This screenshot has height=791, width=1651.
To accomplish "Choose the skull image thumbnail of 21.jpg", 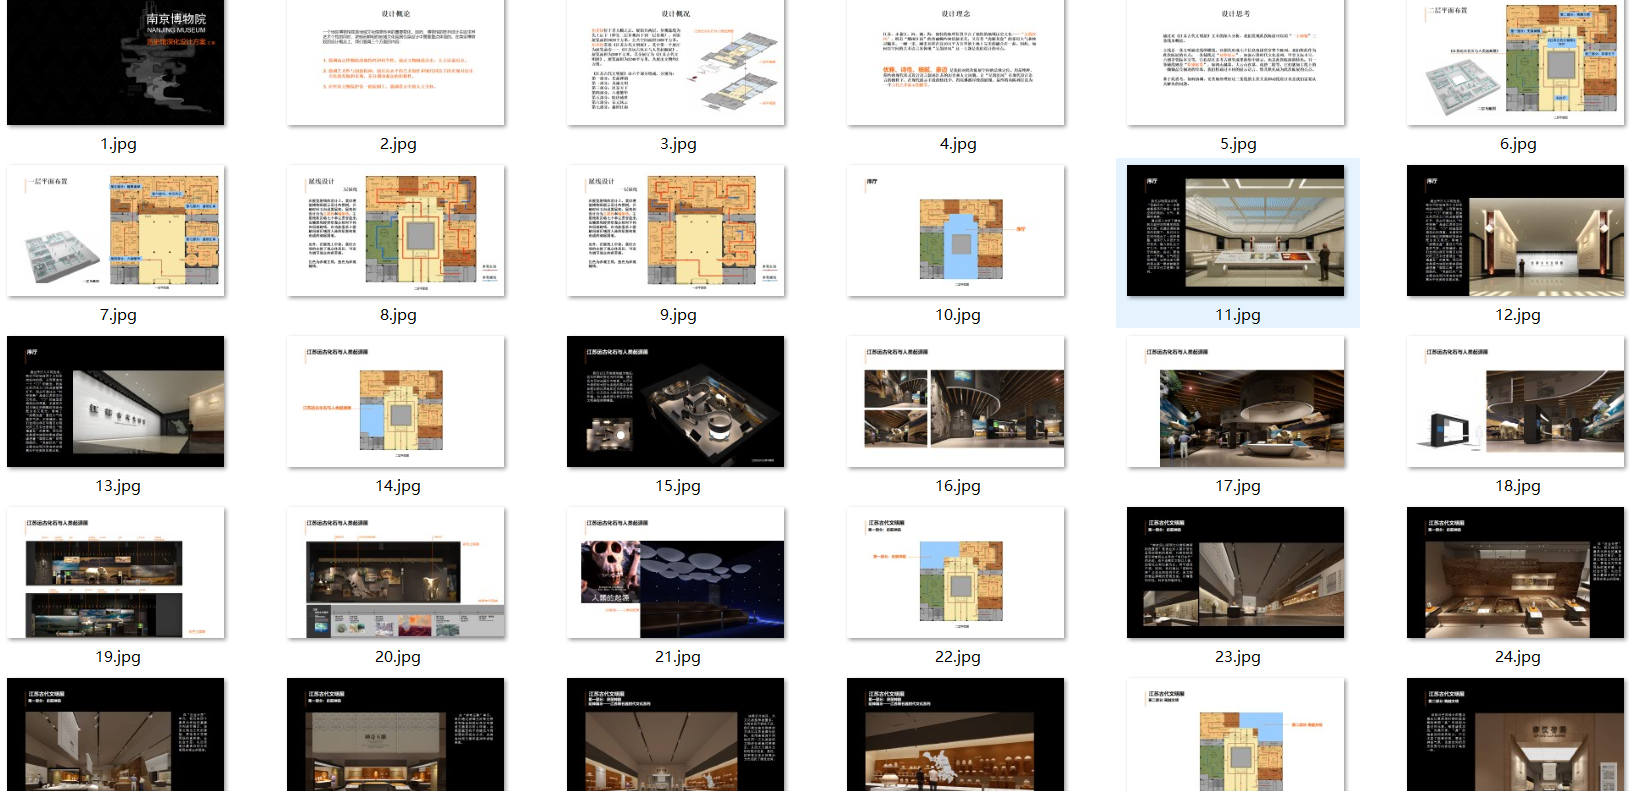I will [x=676, y=573].
